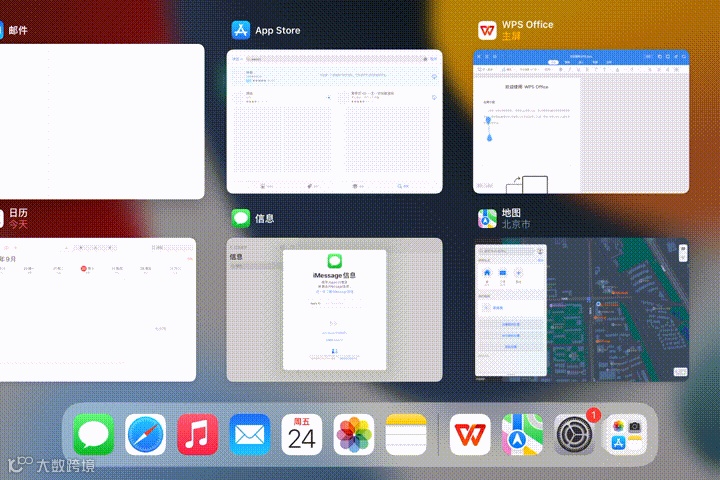Click the search bar in App Store card

point(337,59)
